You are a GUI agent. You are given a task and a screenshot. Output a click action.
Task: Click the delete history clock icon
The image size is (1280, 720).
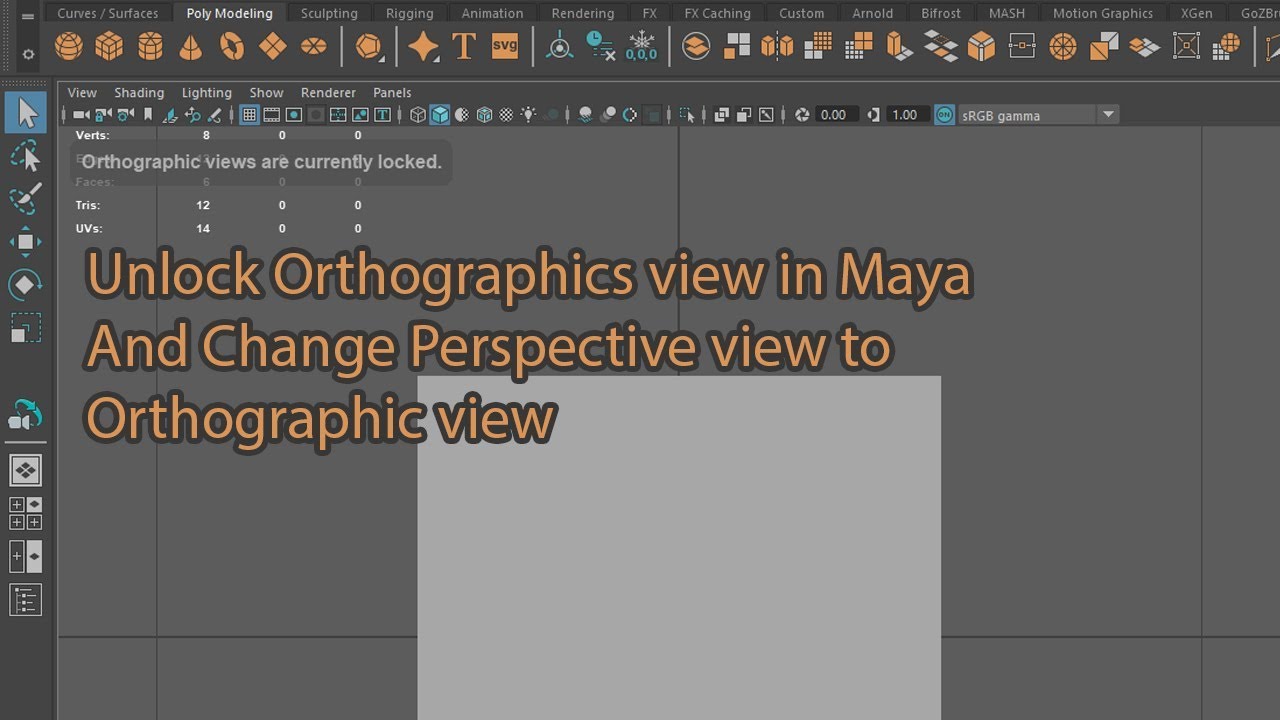pyautogui.click(x=600, y=46)
